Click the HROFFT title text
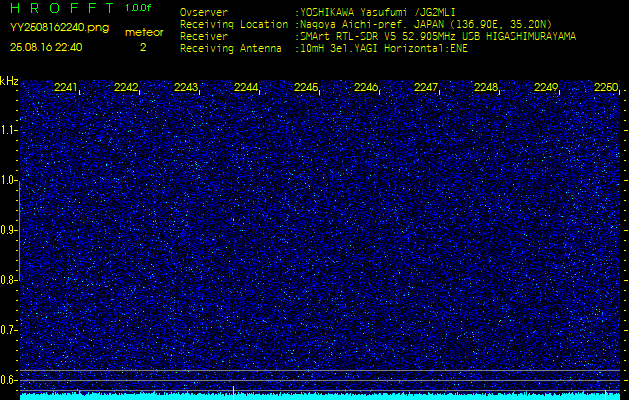This screenshot has width=629, height=400. click(63, 8)
